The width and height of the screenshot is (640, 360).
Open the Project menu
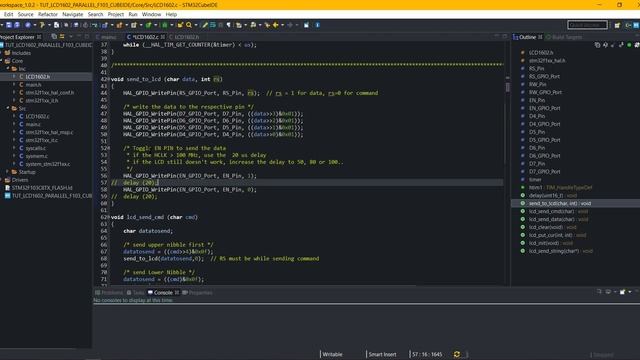pyautogui.click(x=116, y=14)
